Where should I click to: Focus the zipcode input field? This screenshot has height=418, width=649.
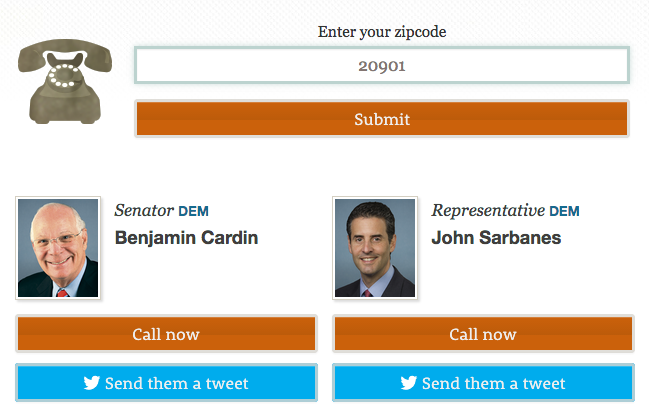click(x=381, y=66)
